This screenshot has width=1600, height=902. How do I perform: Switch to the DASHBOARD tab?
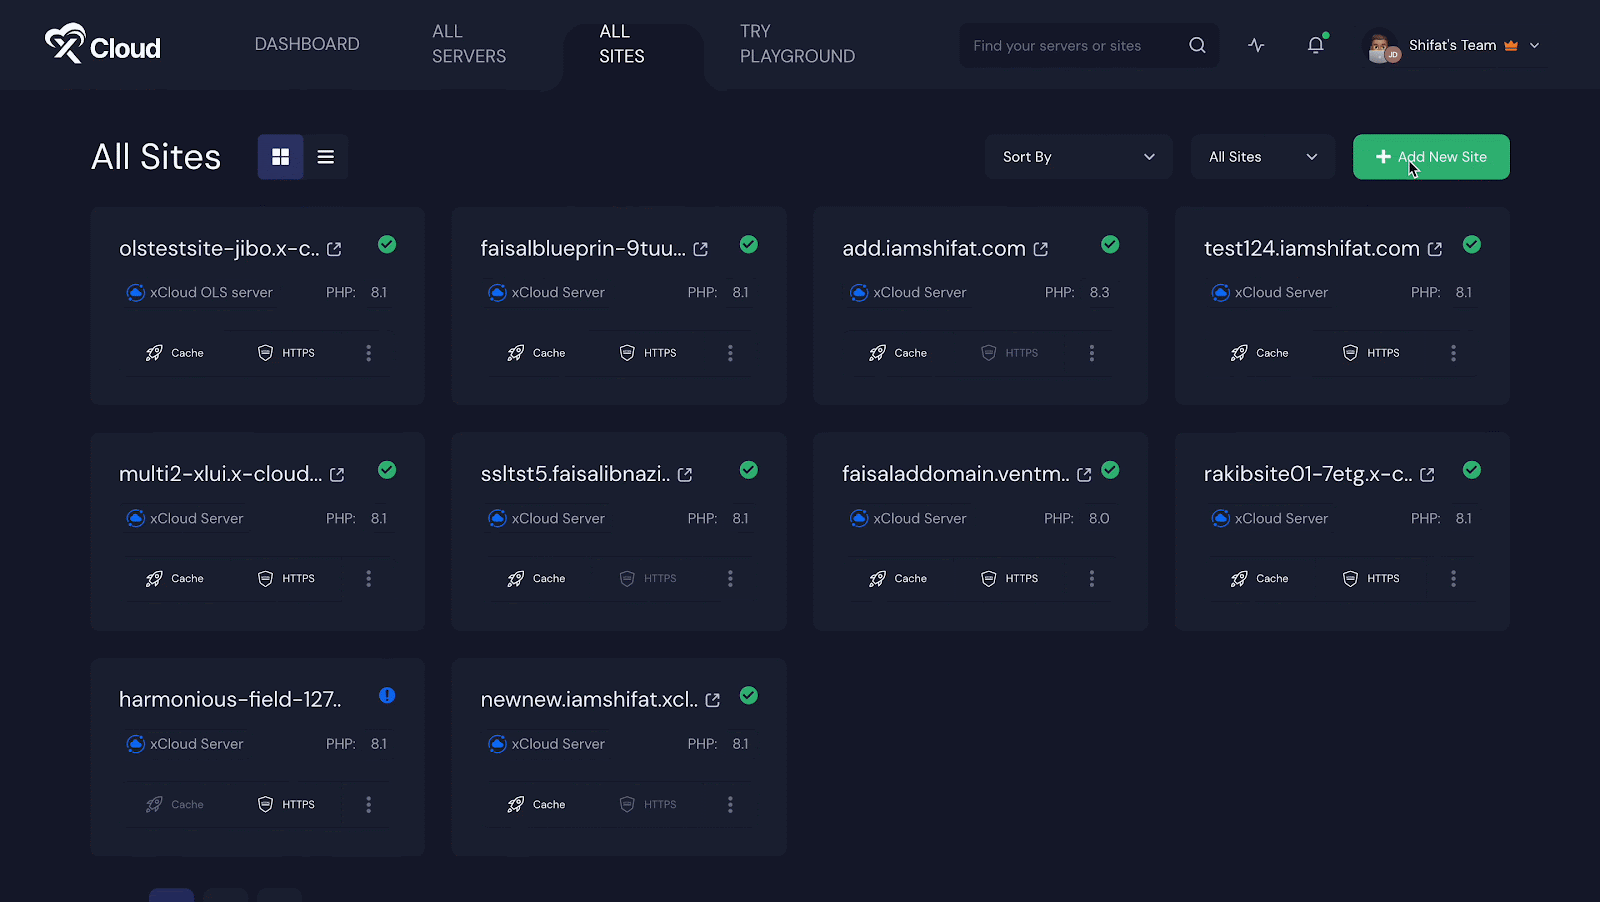(307, 43)
